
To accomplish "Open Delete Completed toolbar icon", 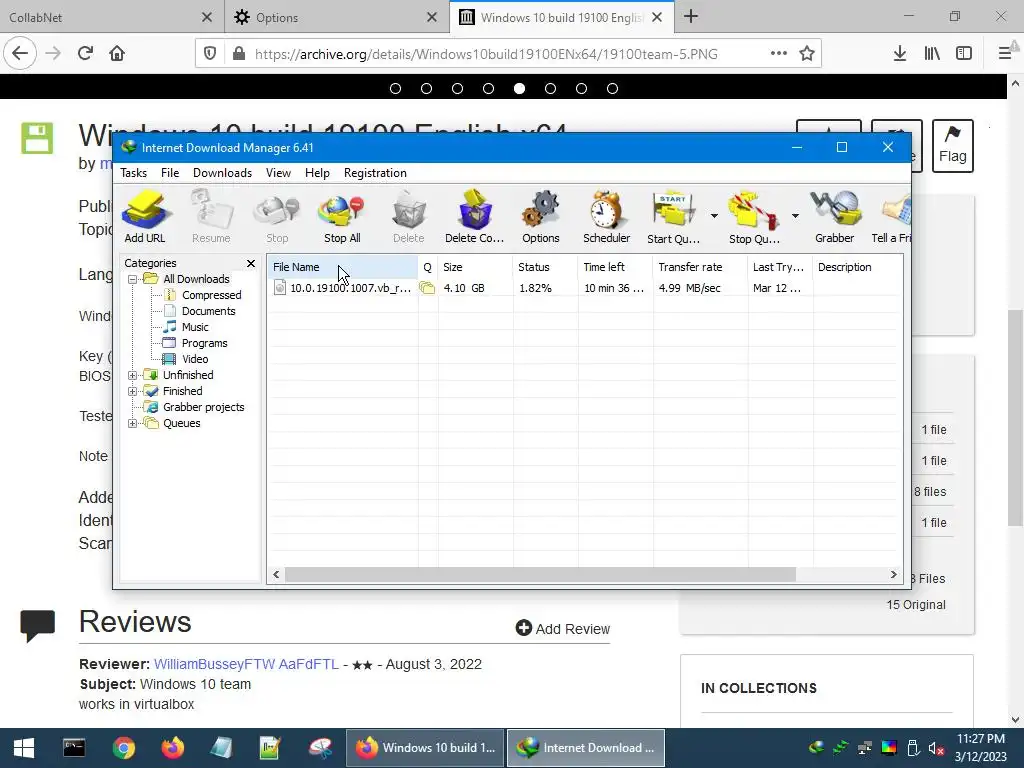I will (474, 217).
